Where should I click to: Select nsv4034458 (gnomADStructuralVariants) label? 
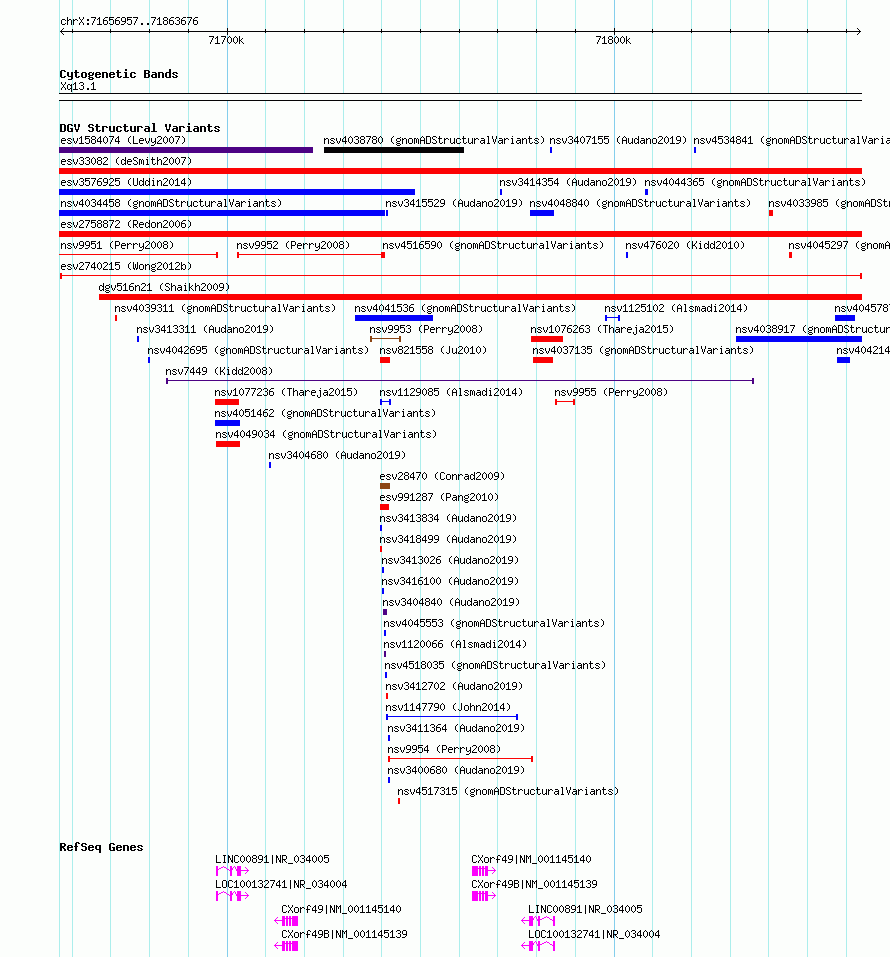click(171, 203)
